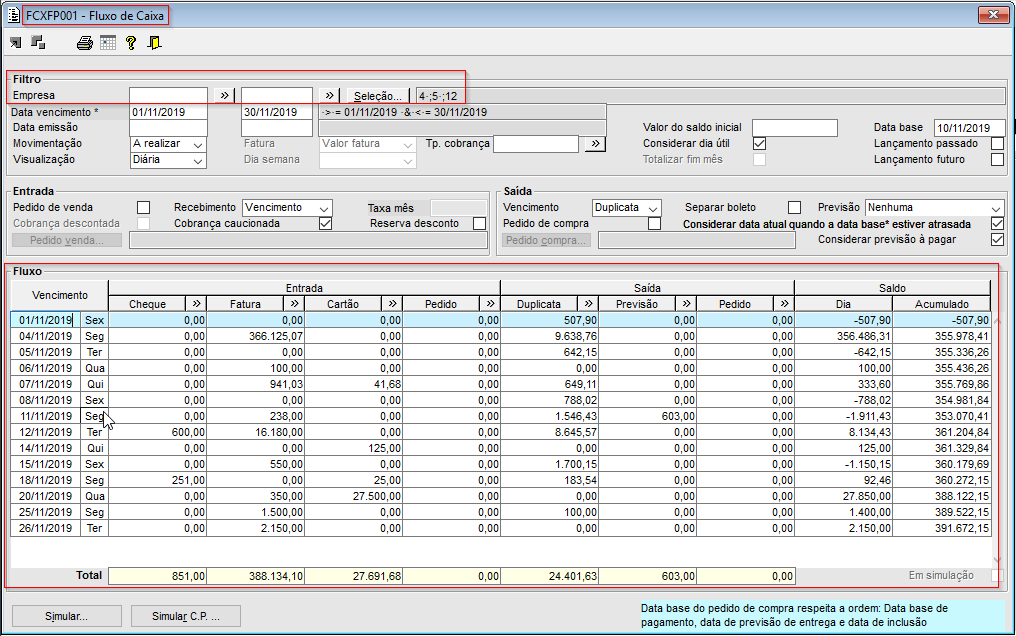Open the Movimentação dropdown
The height and width of the screenshot is (636, 1016).
click(x=168, y=144)
